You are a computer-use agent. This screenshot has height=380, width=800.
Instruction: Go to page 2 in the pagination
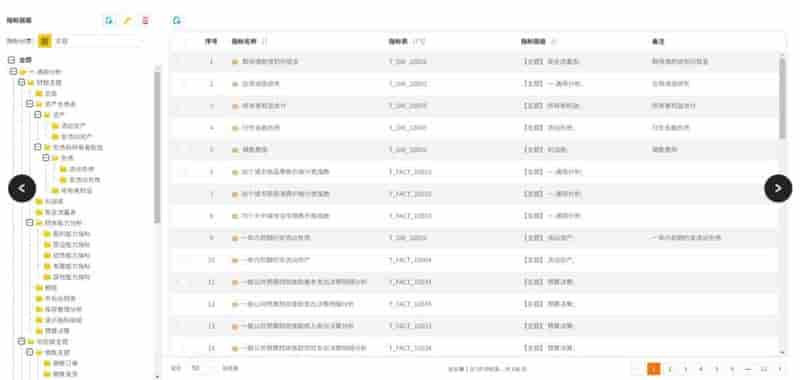670,369
